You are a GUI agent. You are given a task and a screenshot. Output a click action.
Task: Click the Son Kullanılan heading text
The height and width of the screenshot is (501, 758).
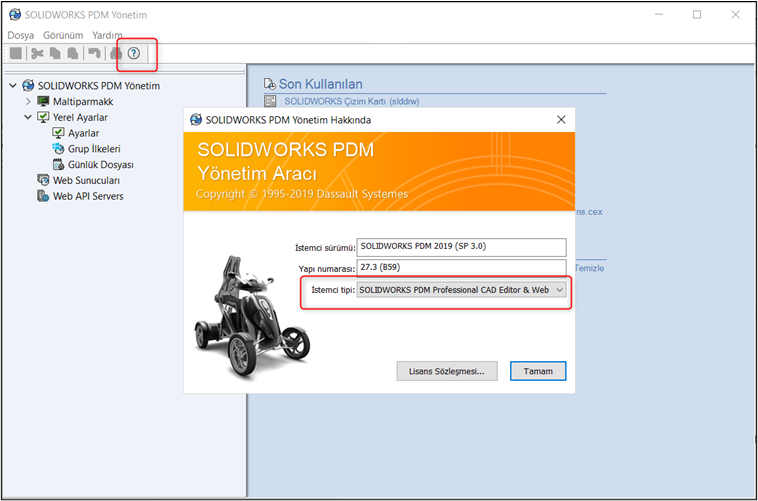coord(321,84)
